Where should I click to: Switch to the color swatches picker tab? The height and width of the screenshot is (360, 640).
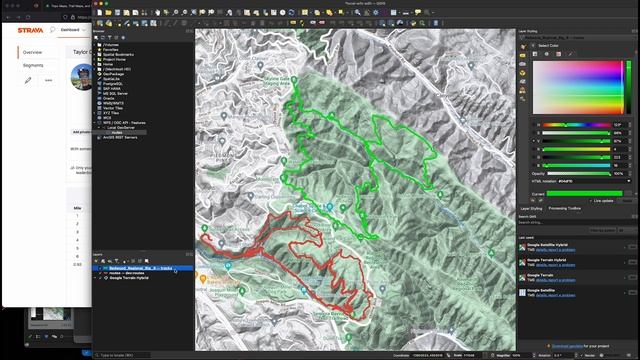(x=558, y=54)
